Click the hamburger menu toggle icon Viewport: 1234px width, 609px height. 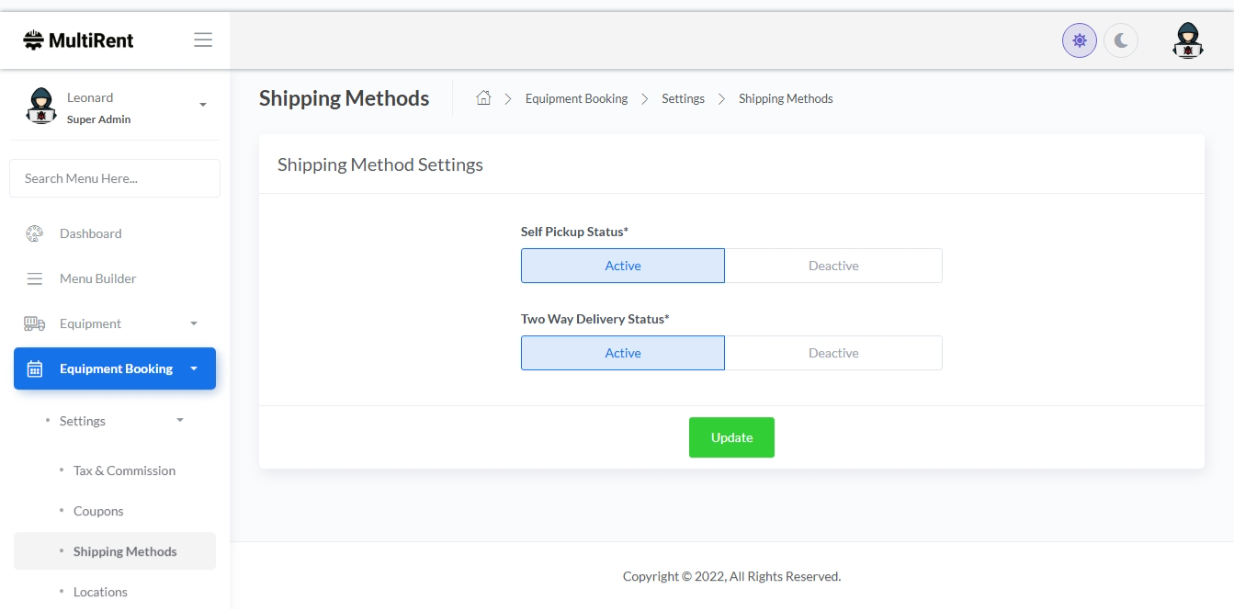[203, 40]
